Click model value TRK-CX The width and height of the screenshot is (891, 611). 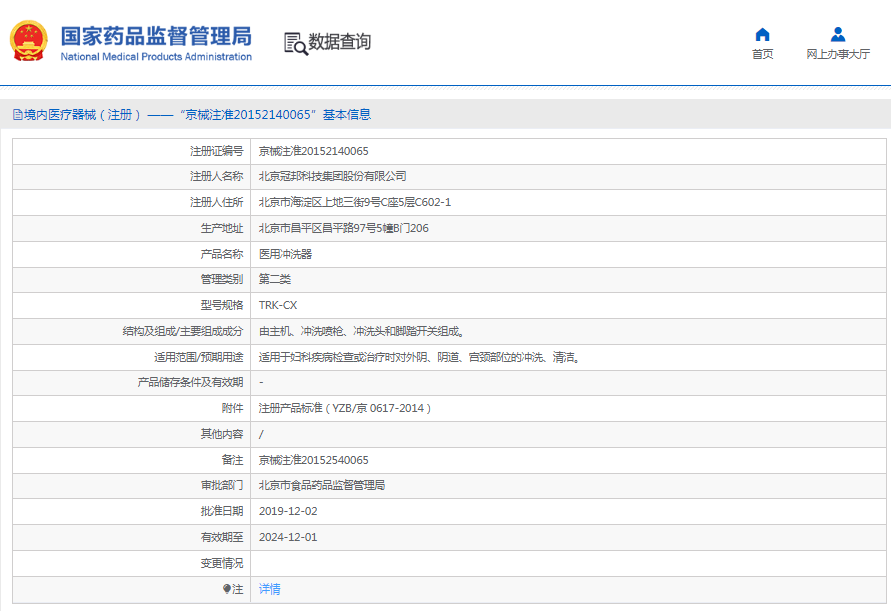[x=278, y=305]
